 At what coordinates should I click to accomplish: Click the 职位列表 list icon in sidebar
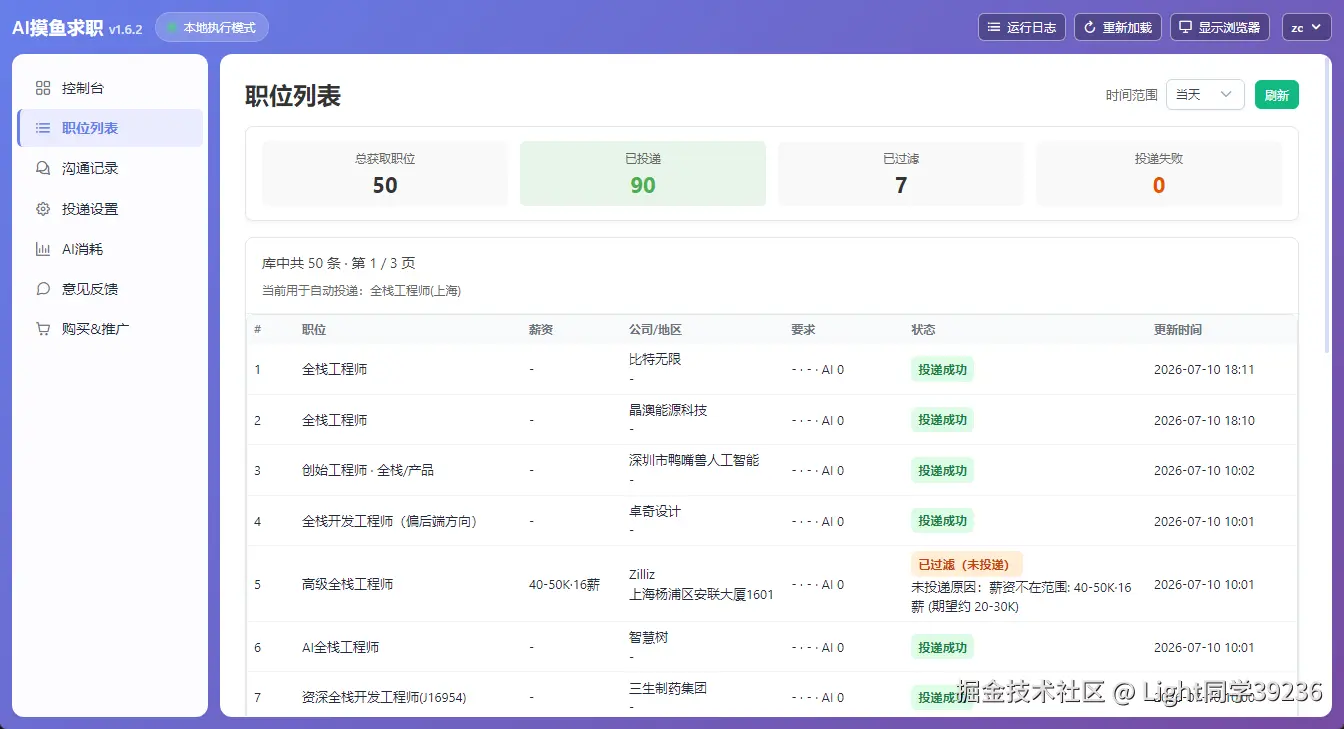42,128
